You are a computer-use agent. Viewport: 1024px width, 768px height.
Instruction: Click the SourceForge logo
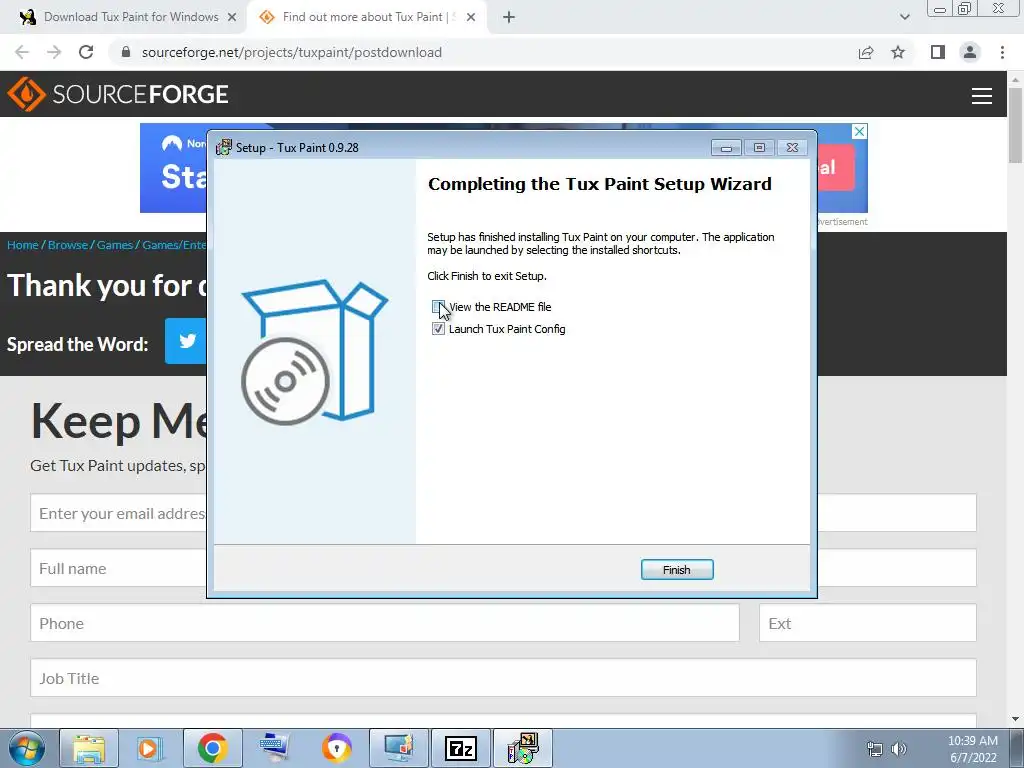118,94
